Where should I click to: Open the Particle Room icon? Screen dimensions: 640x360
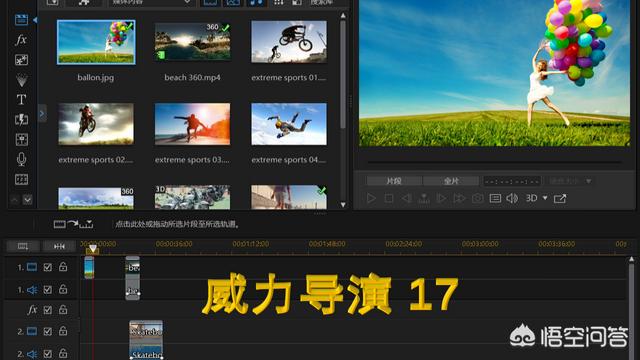coord(21,80)
